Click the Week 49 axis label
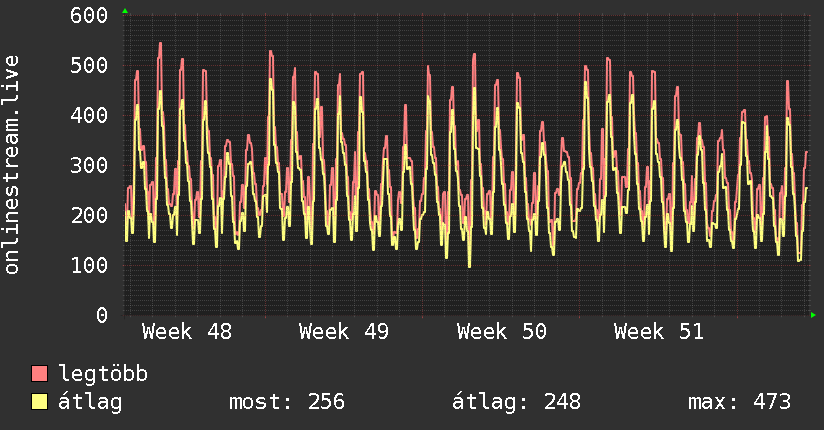This screenshot has width=824, height=430. coord(344,332)
